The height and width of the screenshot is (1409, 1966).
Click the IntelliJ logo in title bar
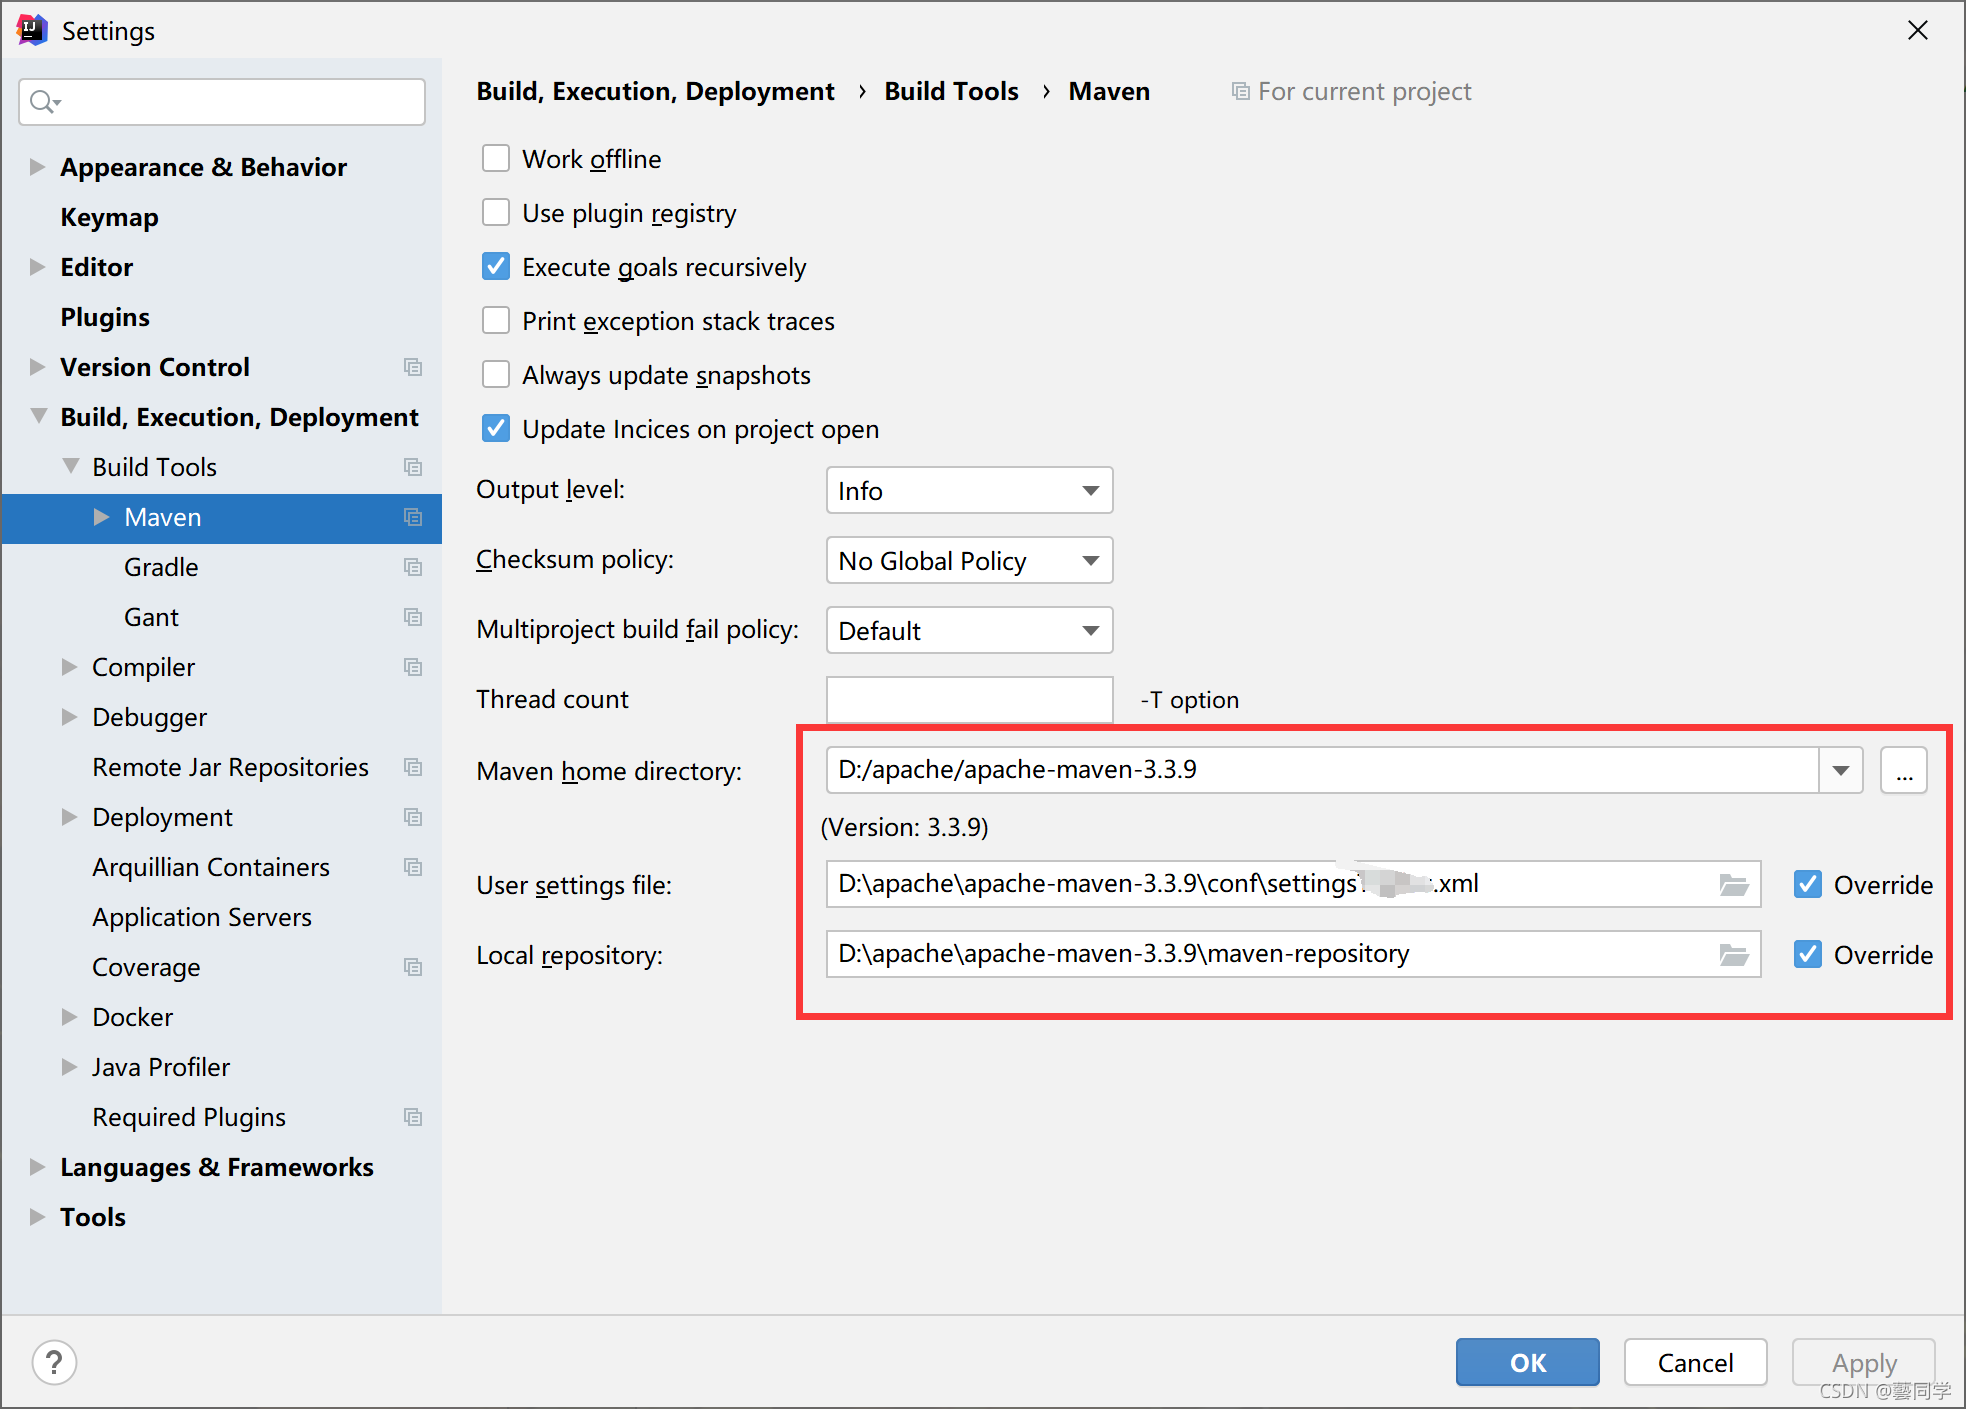(32, 30)
